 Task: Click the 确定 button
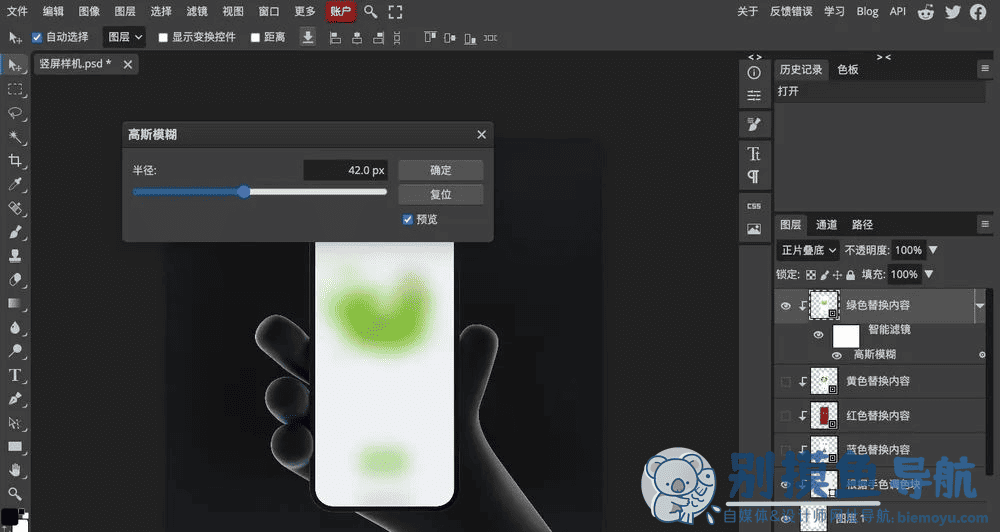click(441, 170)
